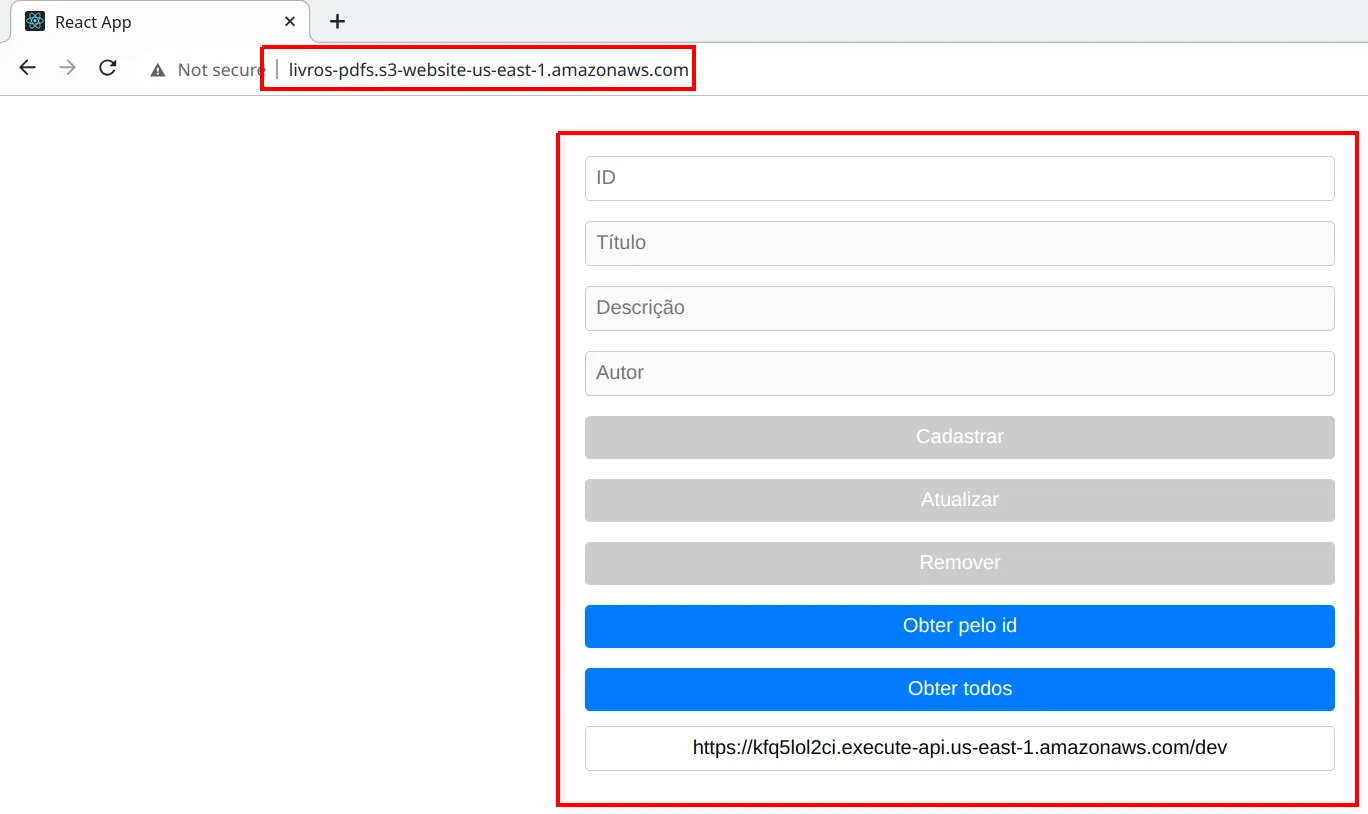Click the Atualizar button

(959, 500)
